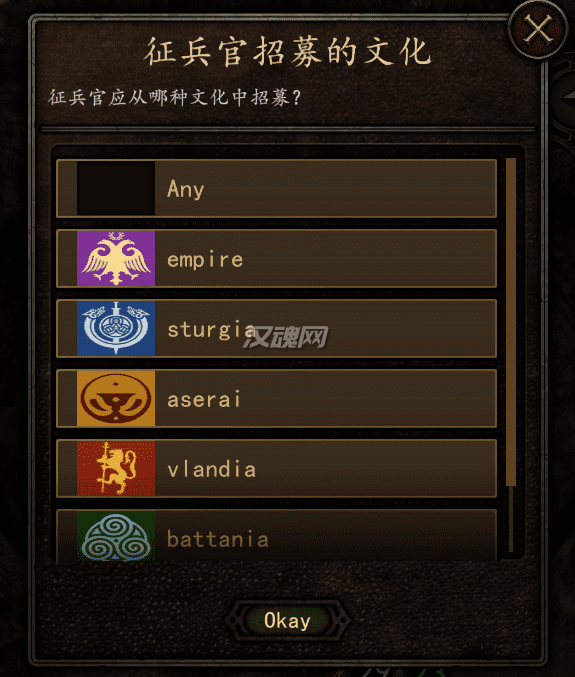Image resolution: width=575 pixels, height=677 pixels.
Task: Select the vlandia list entry
Action: coord(276,468)
